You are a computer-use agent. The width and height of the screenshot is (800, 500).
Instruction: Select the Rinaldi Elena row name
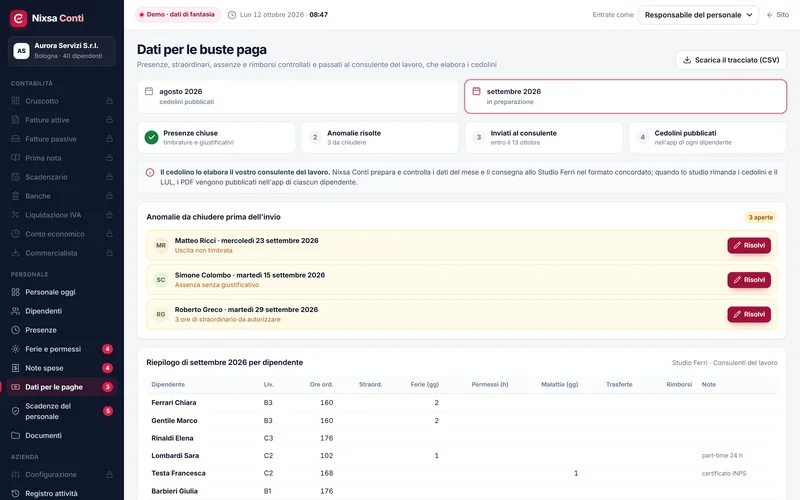click(x=172, y=438)
